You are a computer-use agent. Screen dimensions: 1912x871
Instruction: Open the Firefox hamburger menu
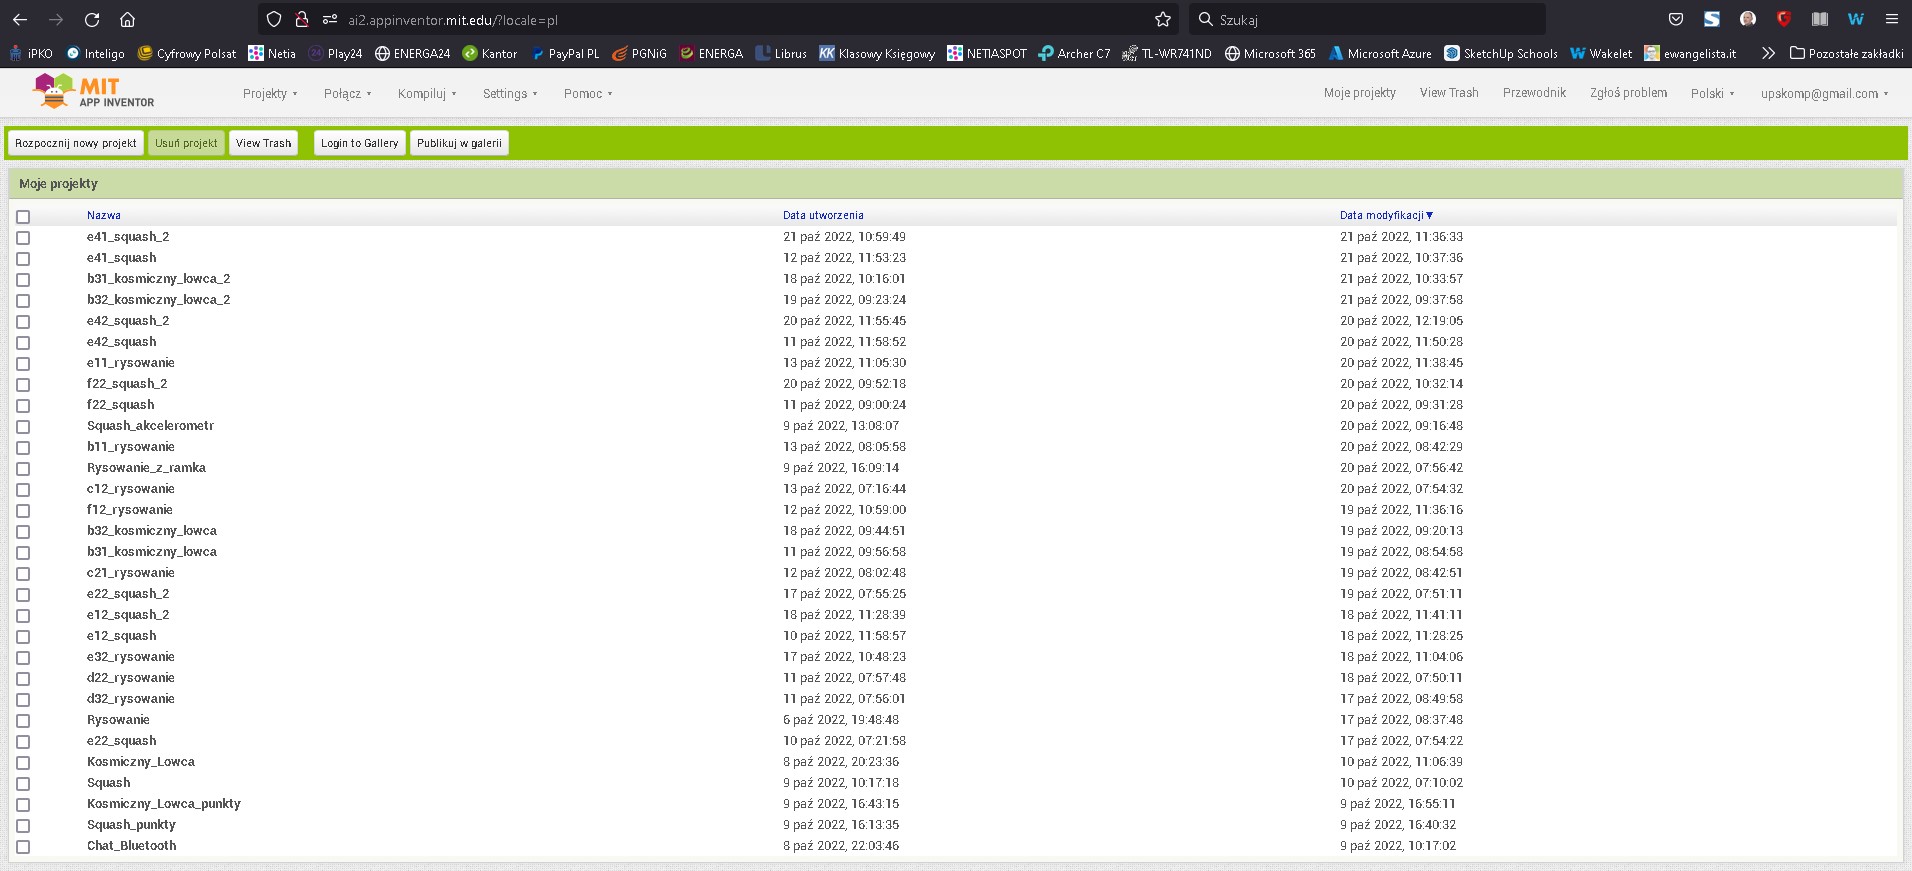1891,19
